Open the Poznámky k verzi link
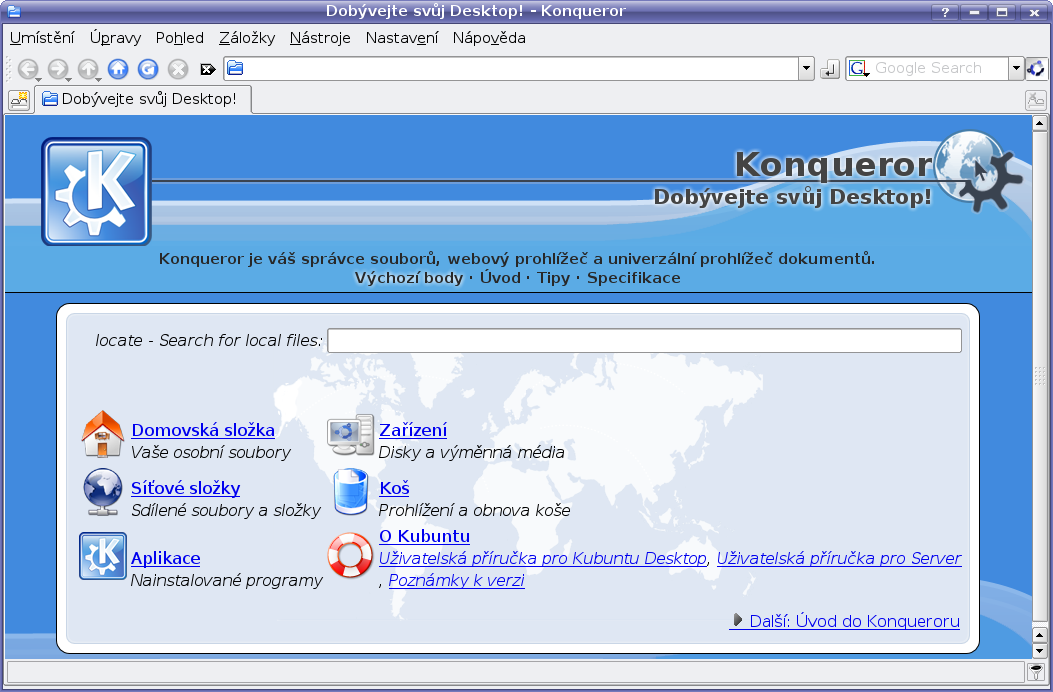 point(457,580)
